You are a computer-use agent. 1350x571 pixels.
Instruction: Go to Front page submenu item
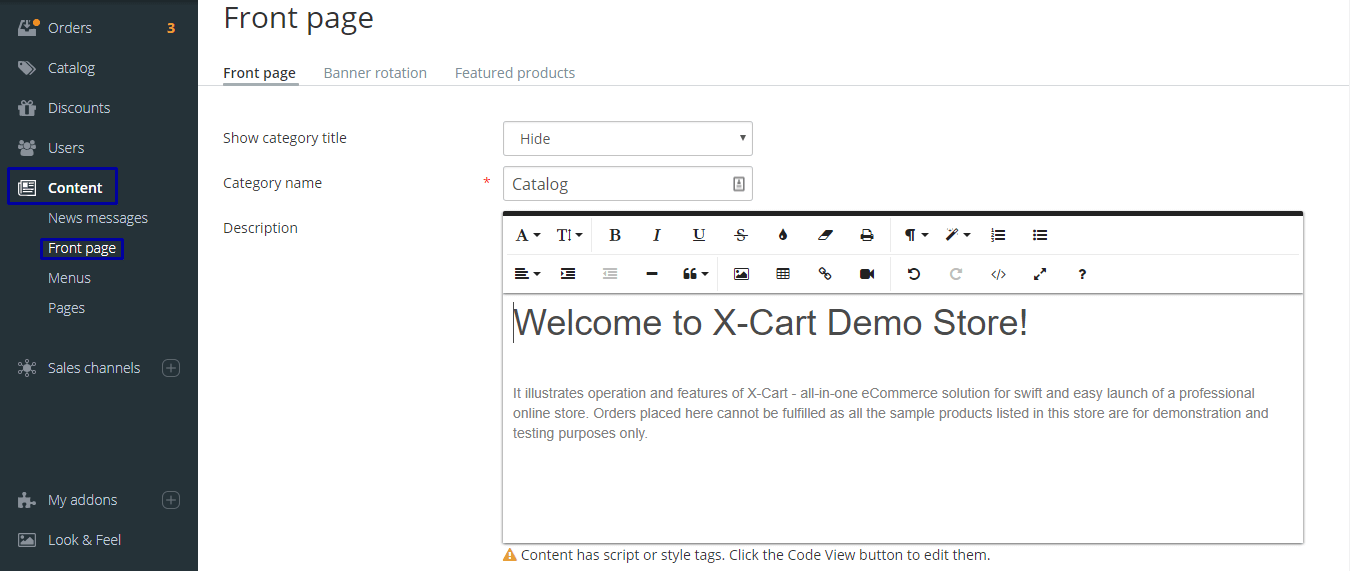click(82, 248)
